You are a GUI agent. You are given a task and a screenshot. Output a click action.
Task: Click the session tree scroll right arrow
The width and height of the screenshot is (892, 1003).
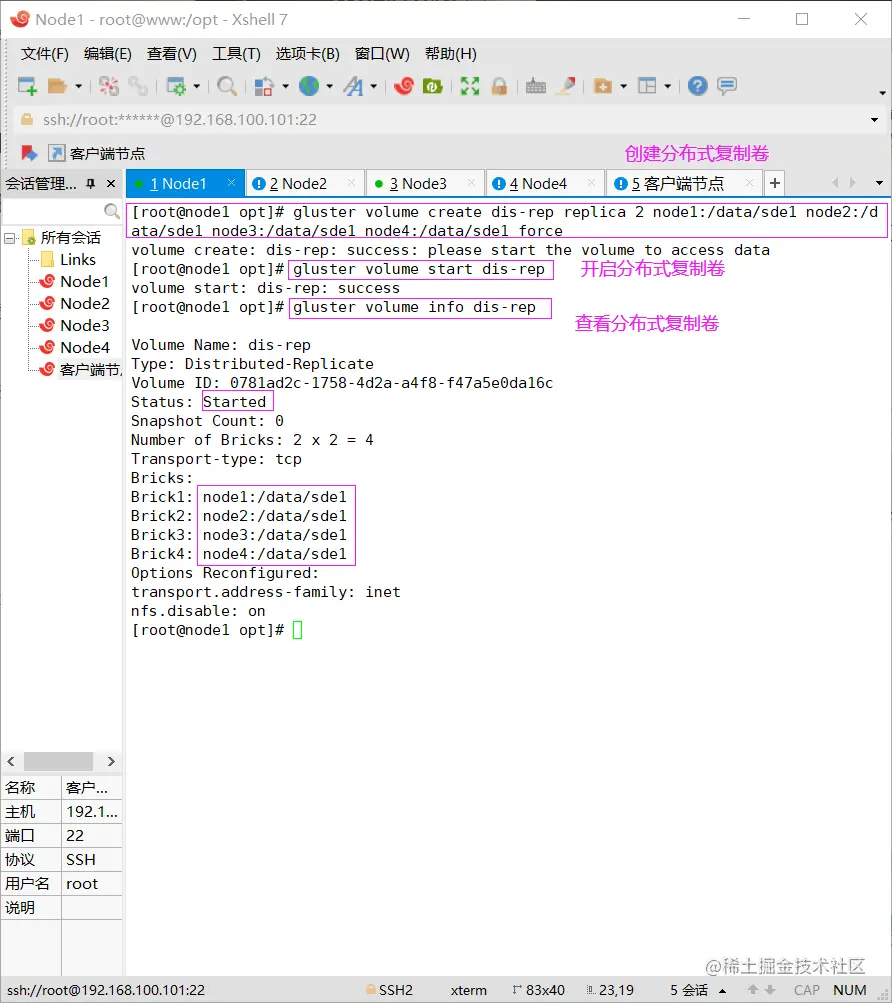[111, 761]
